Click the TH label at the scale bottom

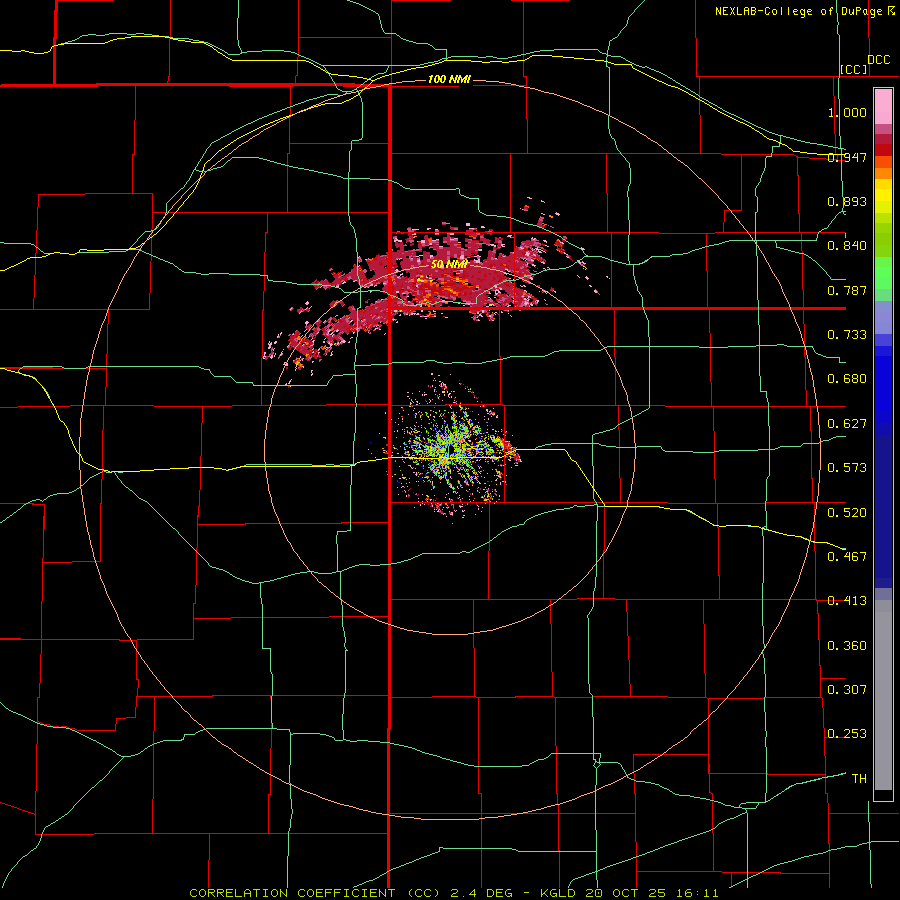coord(859,779)
